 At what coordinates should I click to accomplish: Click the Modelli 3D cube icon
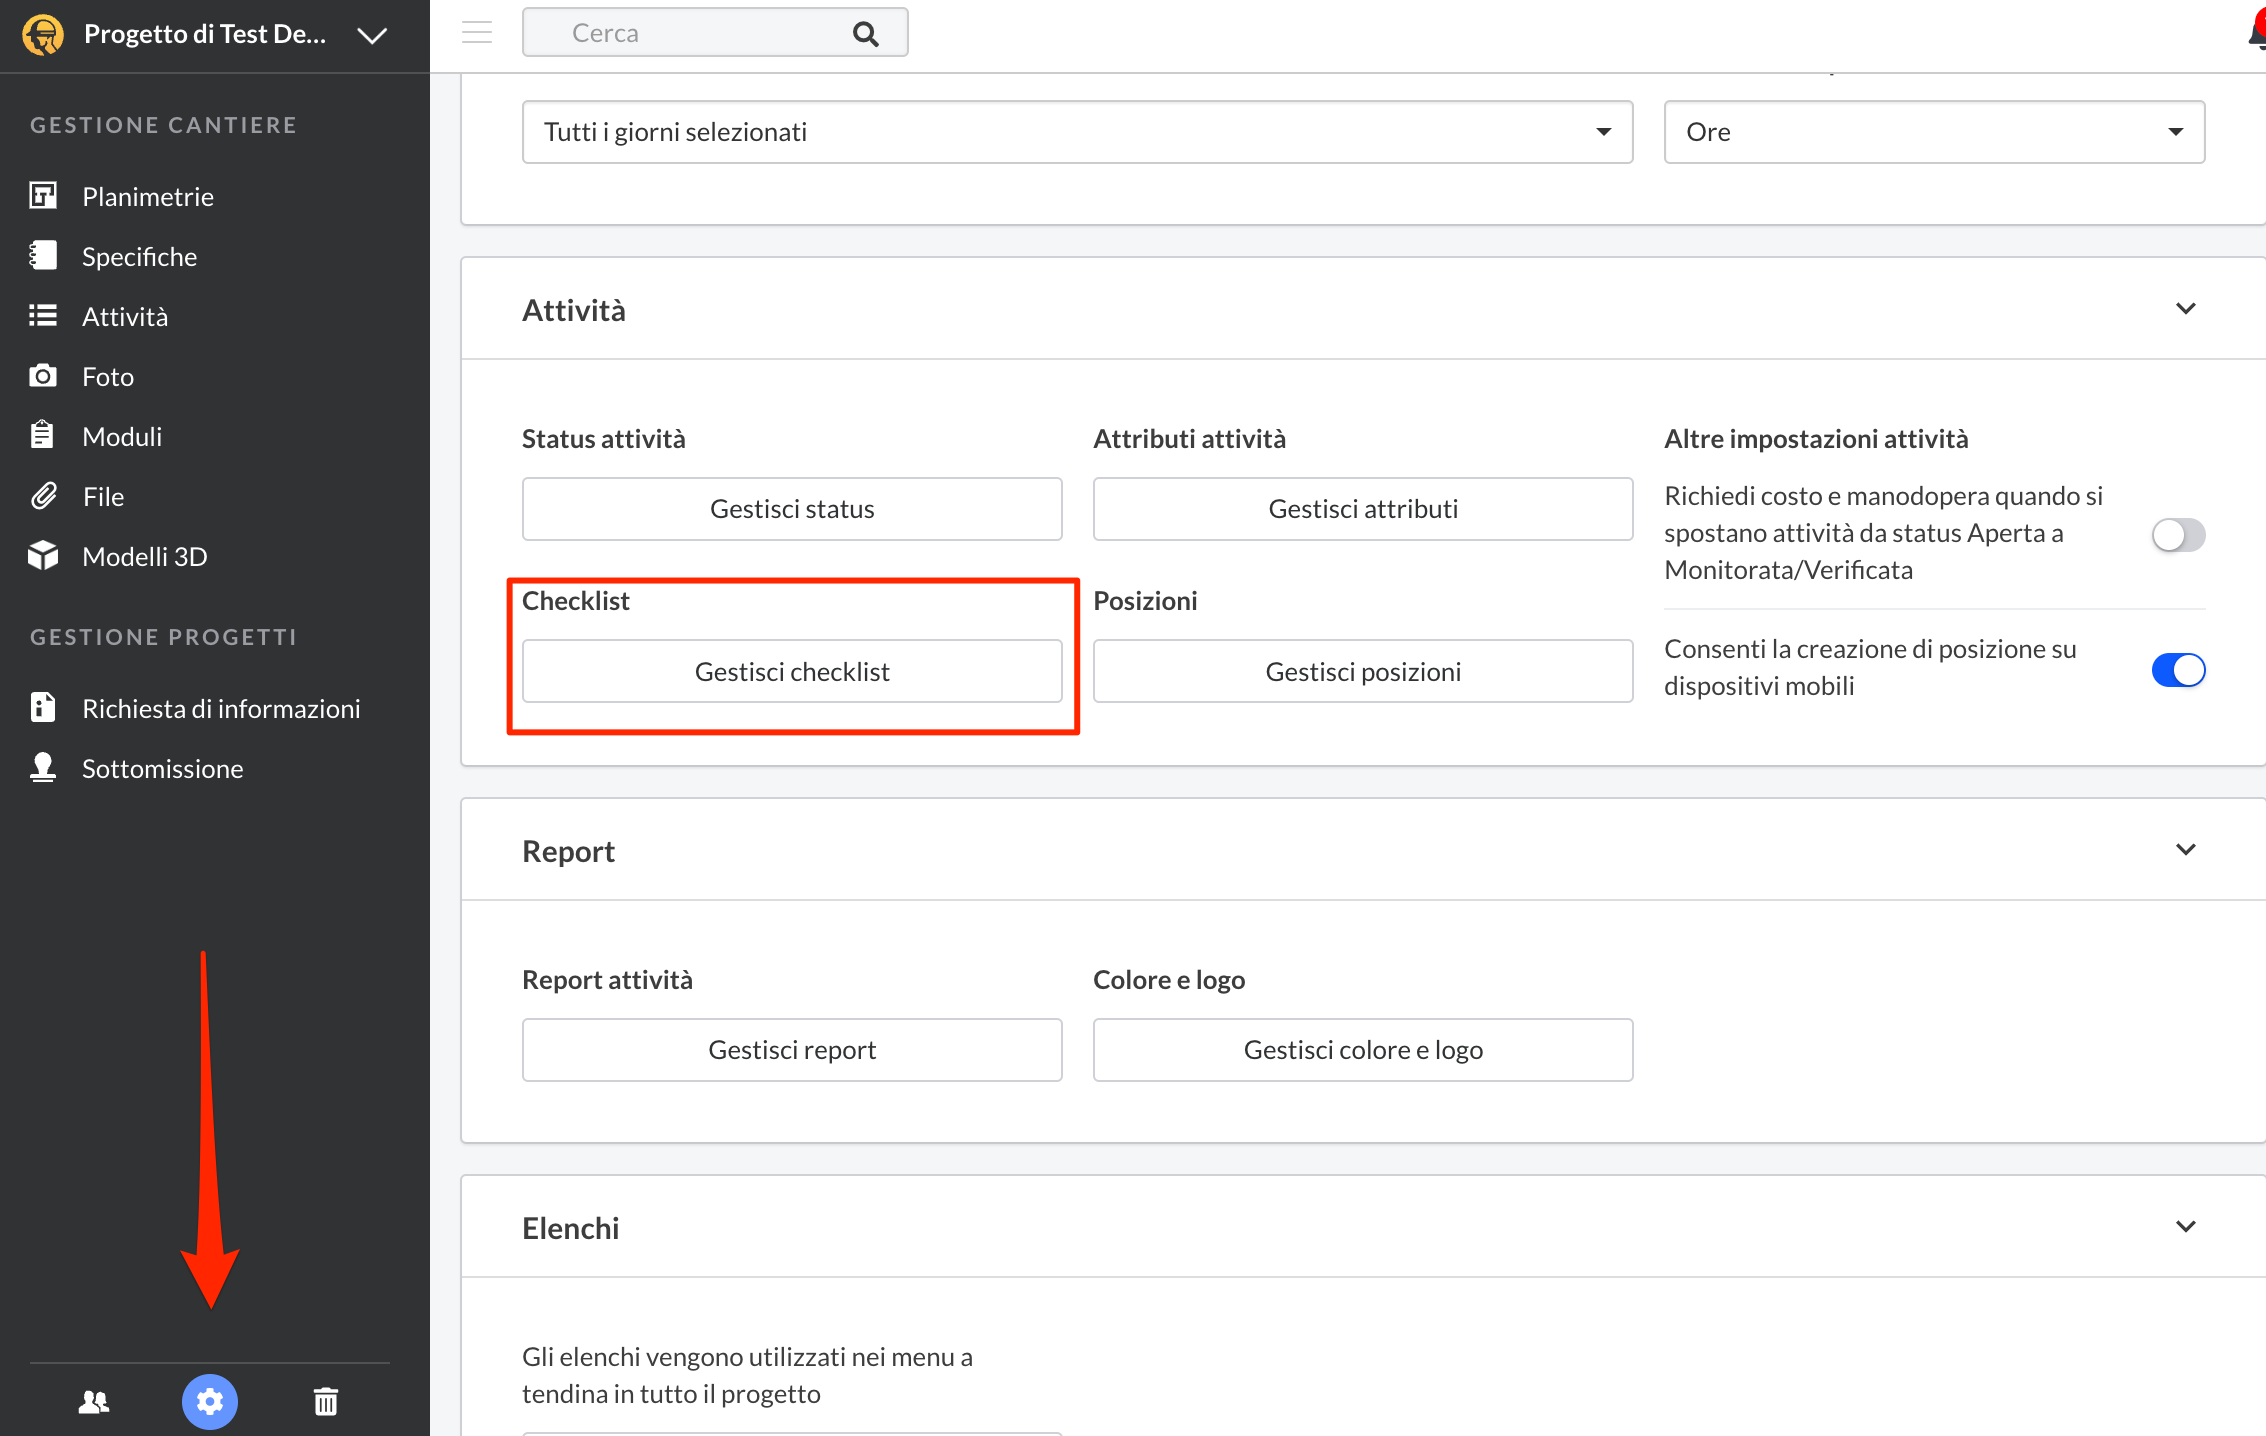click(x=43, y=555)
